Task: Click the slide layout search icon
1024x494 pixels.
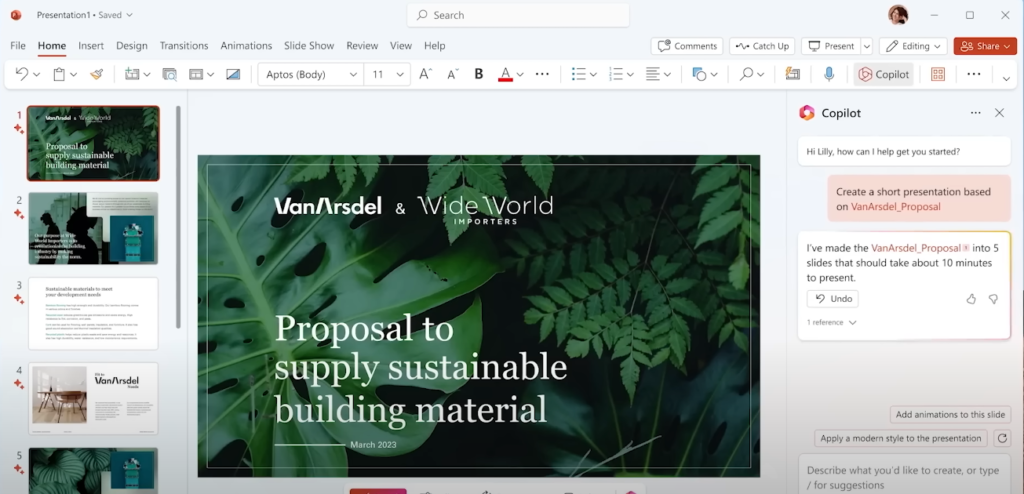Action: [x=169, y=74]
